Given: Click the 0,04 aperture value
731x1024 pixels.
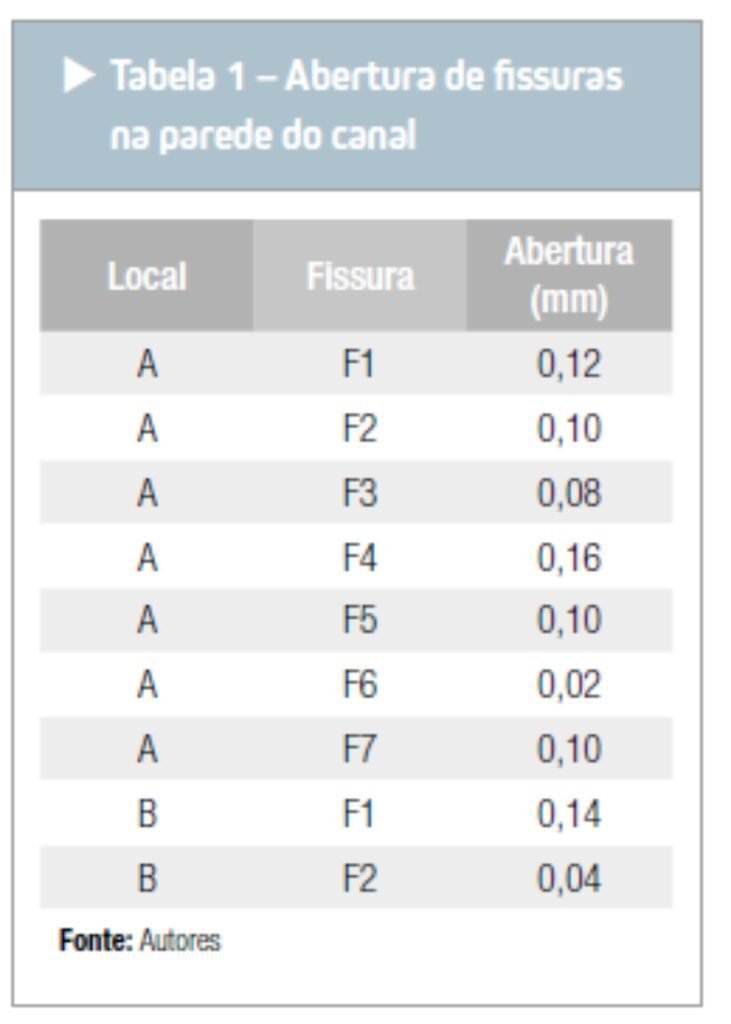Looking at the screenshot, I should [x=569, y=878].
